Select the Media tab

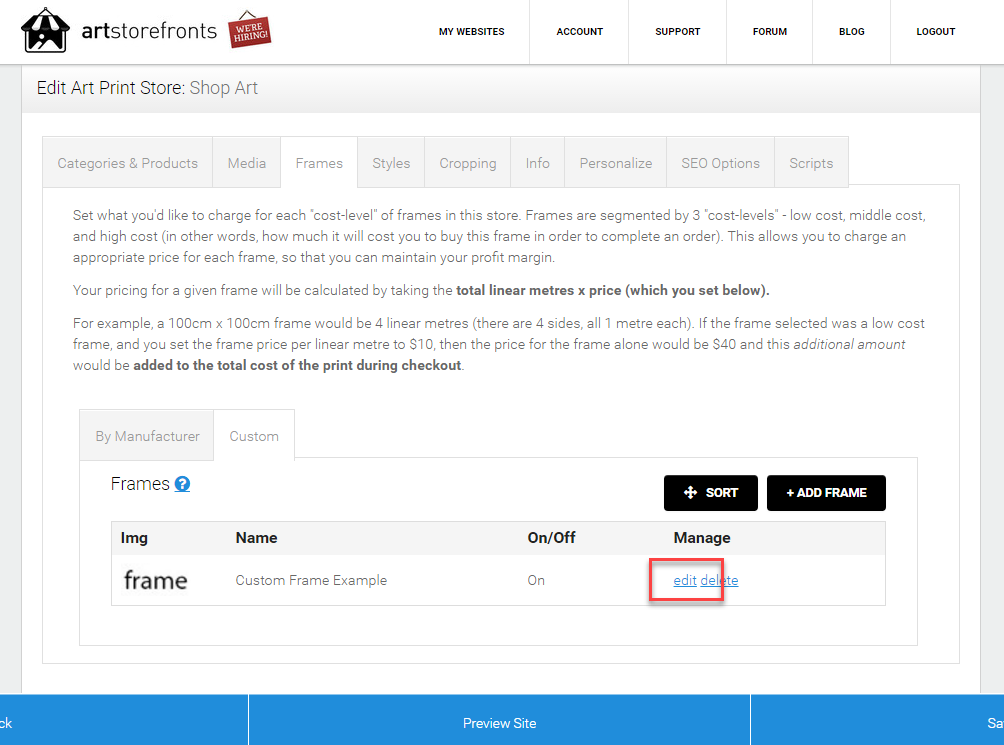pos(247,163)
